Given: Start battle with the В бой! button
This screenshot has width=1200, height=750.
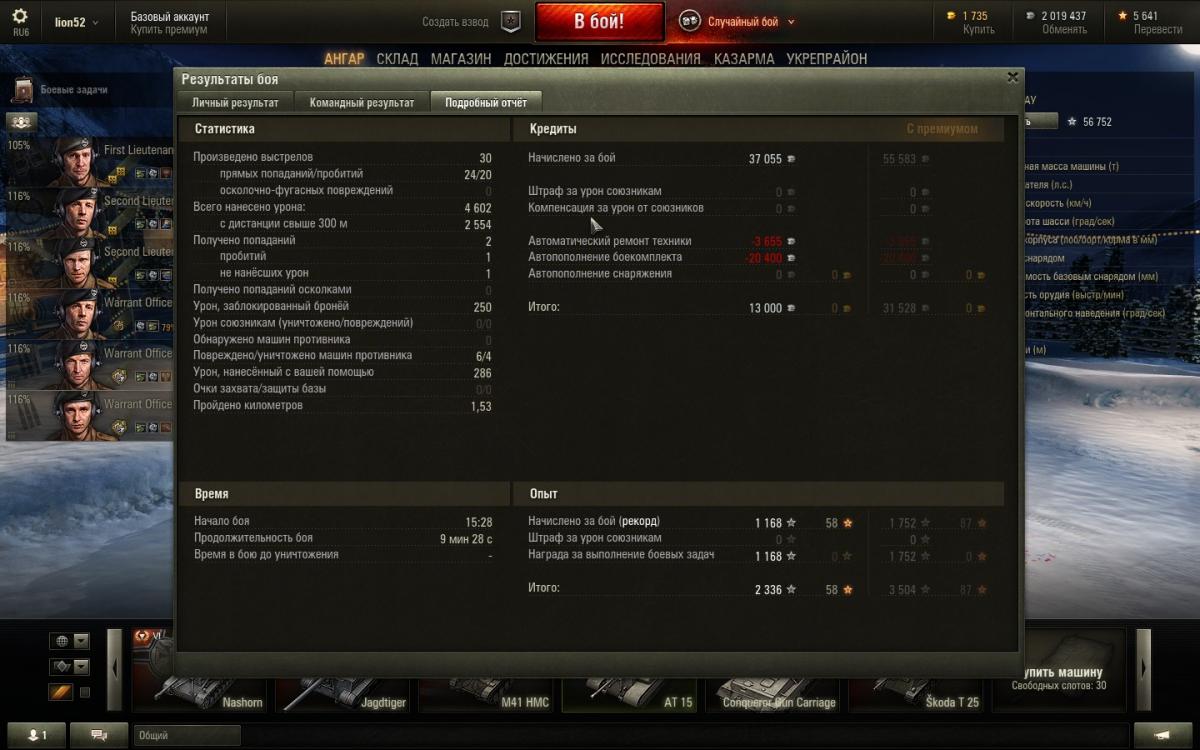Looking at the screenshot, I should pos(600,22).
